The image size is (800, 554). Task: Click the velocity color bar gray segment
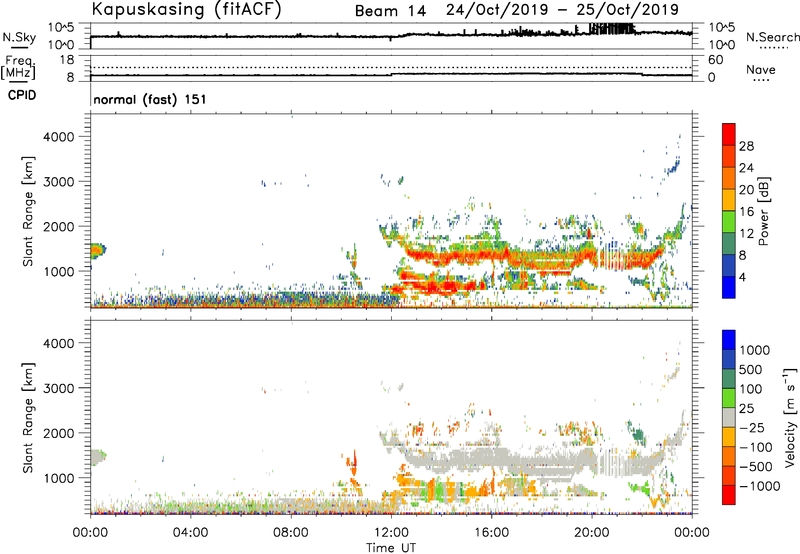pos(729,418)
